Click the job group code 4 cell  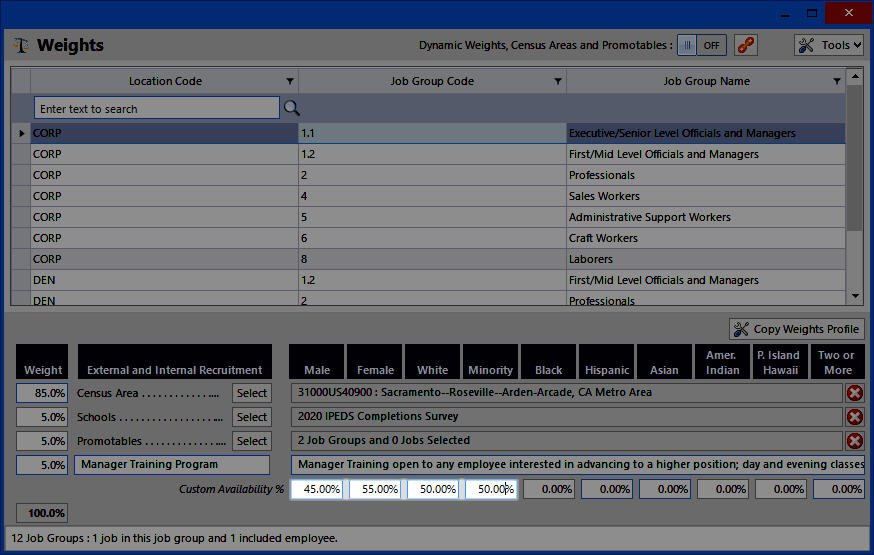(x=432, y=196)
